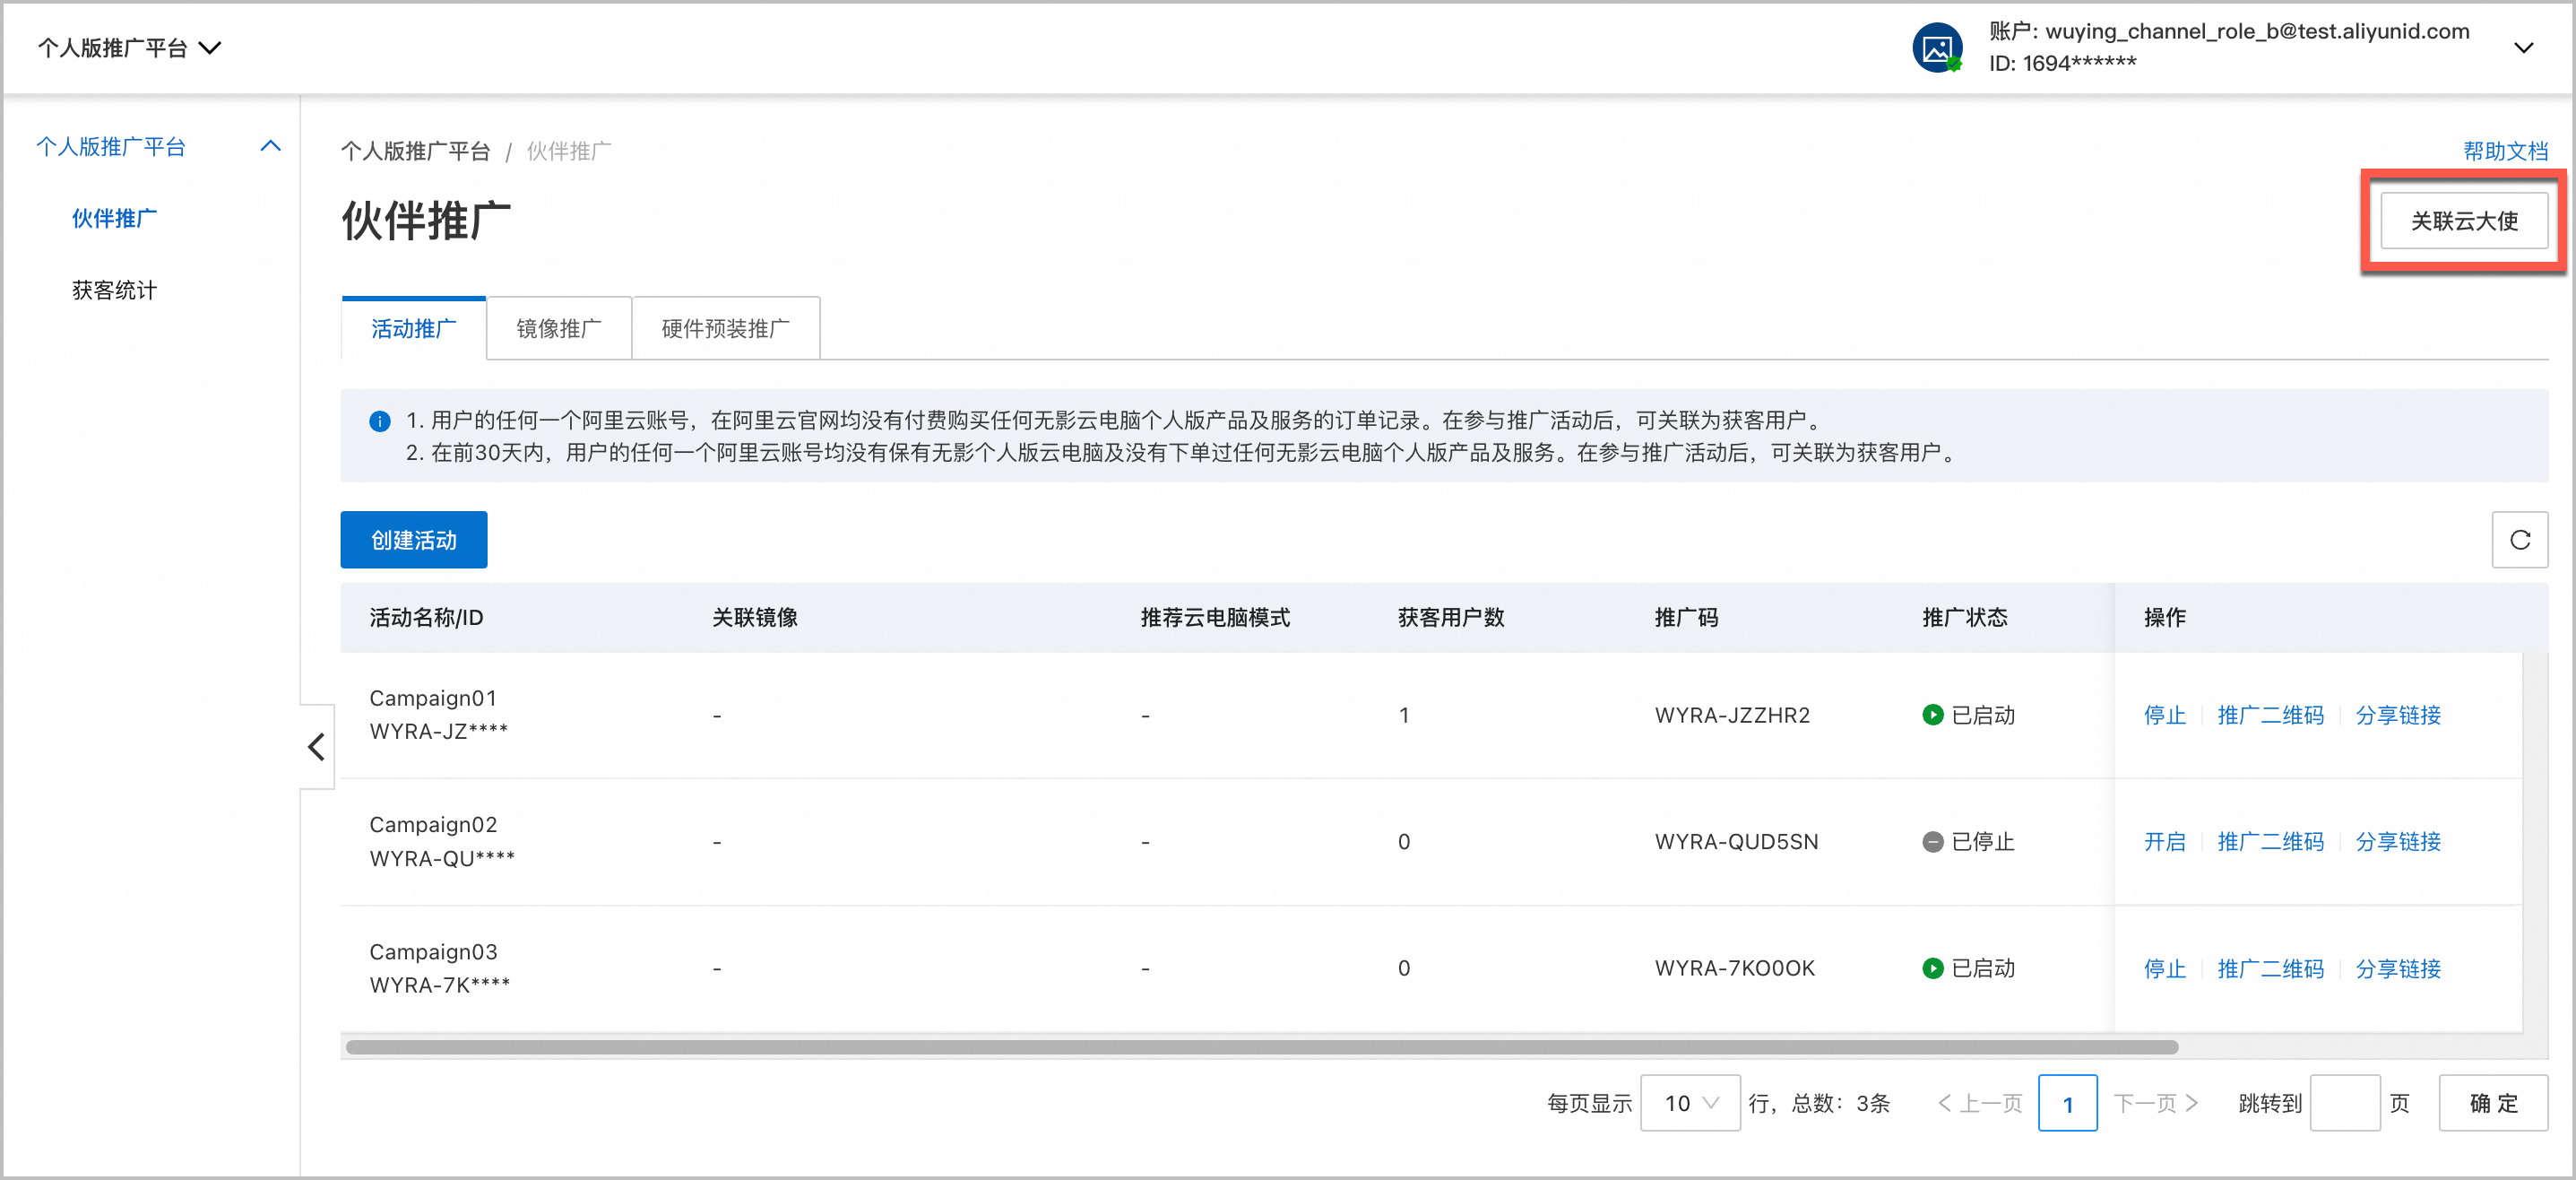This screenshot has width=2576, height=1180.
Task: Refresh the campaign list
Action: [x=2521, y=540]
